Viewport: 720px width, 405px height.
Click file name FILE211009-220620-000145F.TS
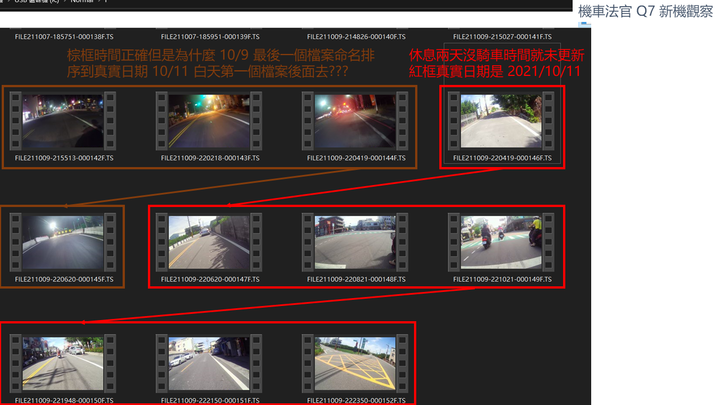64,279
